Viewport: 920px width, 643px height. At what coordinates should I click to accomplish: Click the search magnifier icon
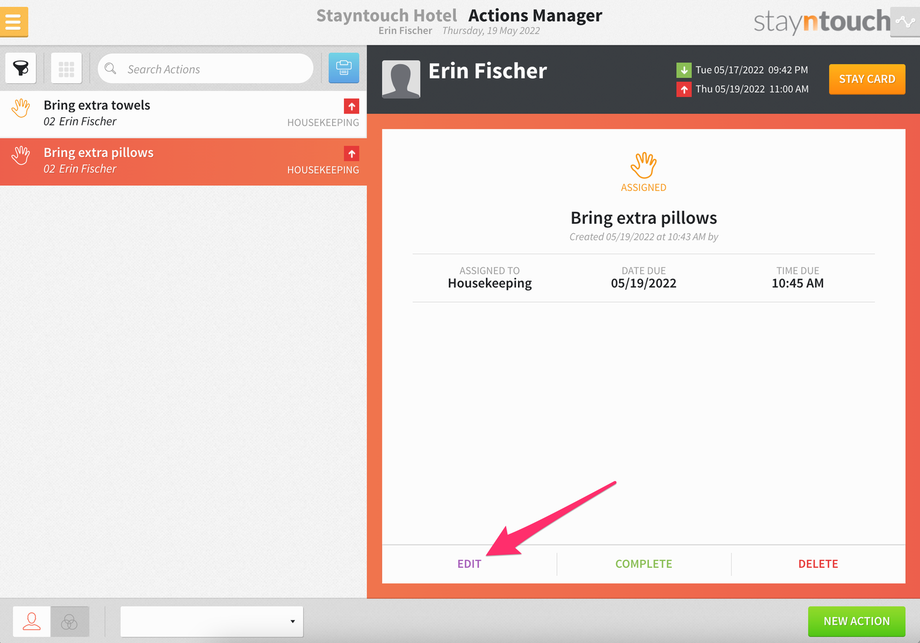pos(110,69)
